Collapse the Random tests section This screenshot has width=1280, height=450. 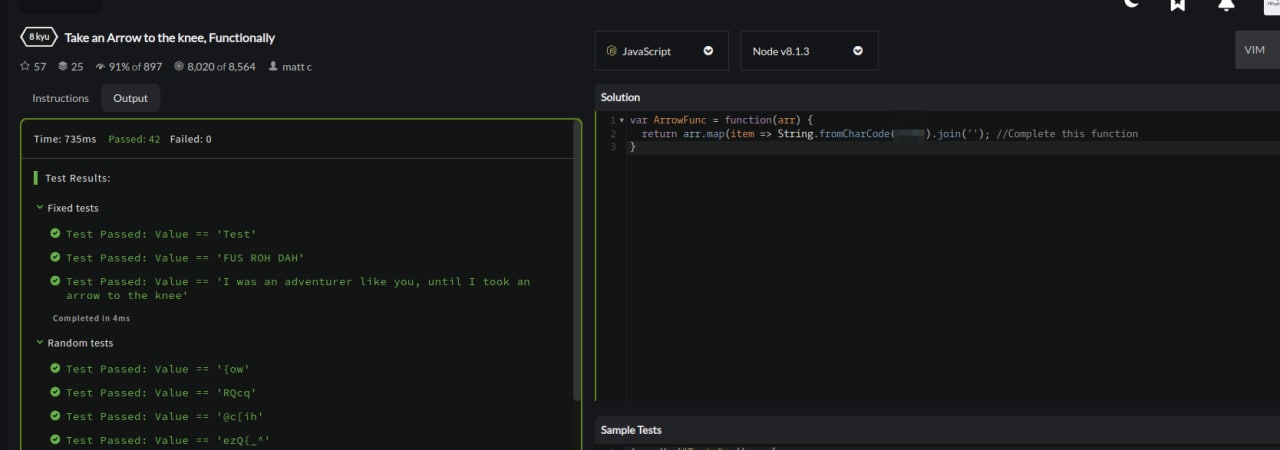point(74,343)
